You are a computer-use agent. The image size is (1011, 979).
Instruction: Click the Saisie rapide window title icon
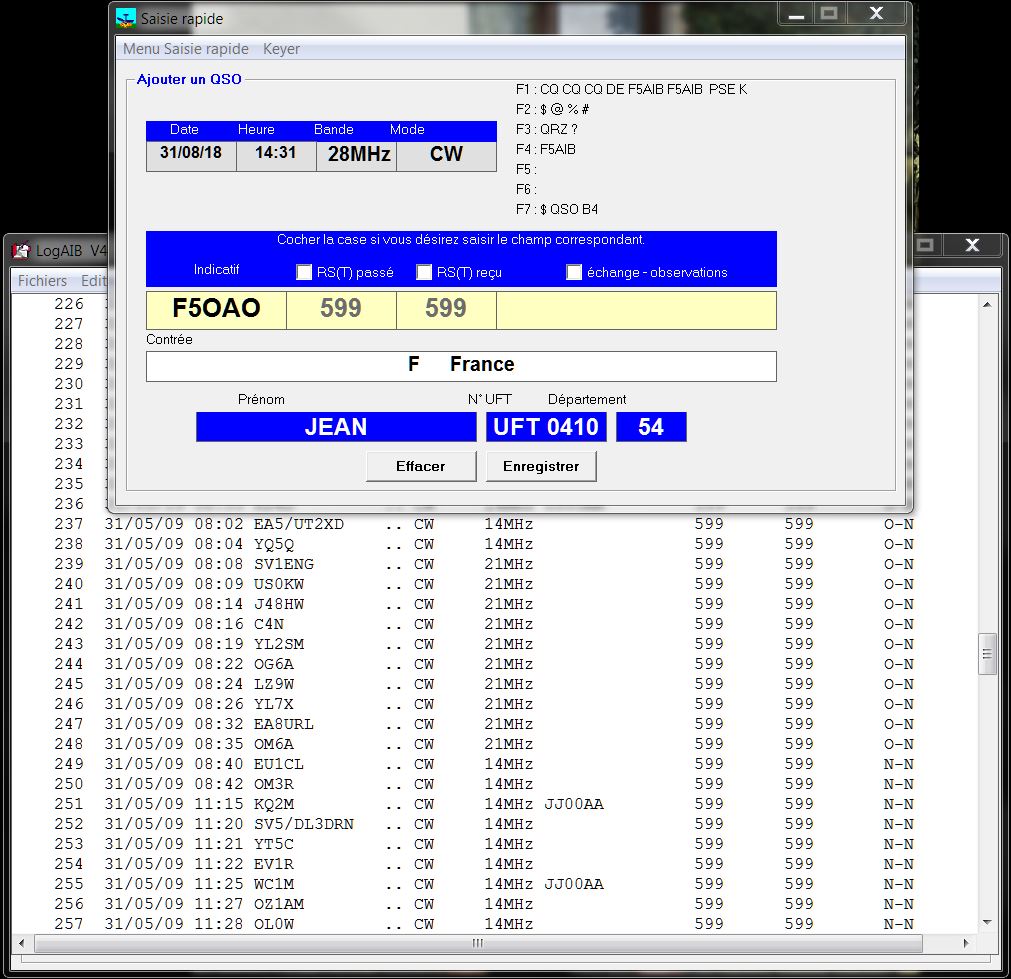[126, 18]
